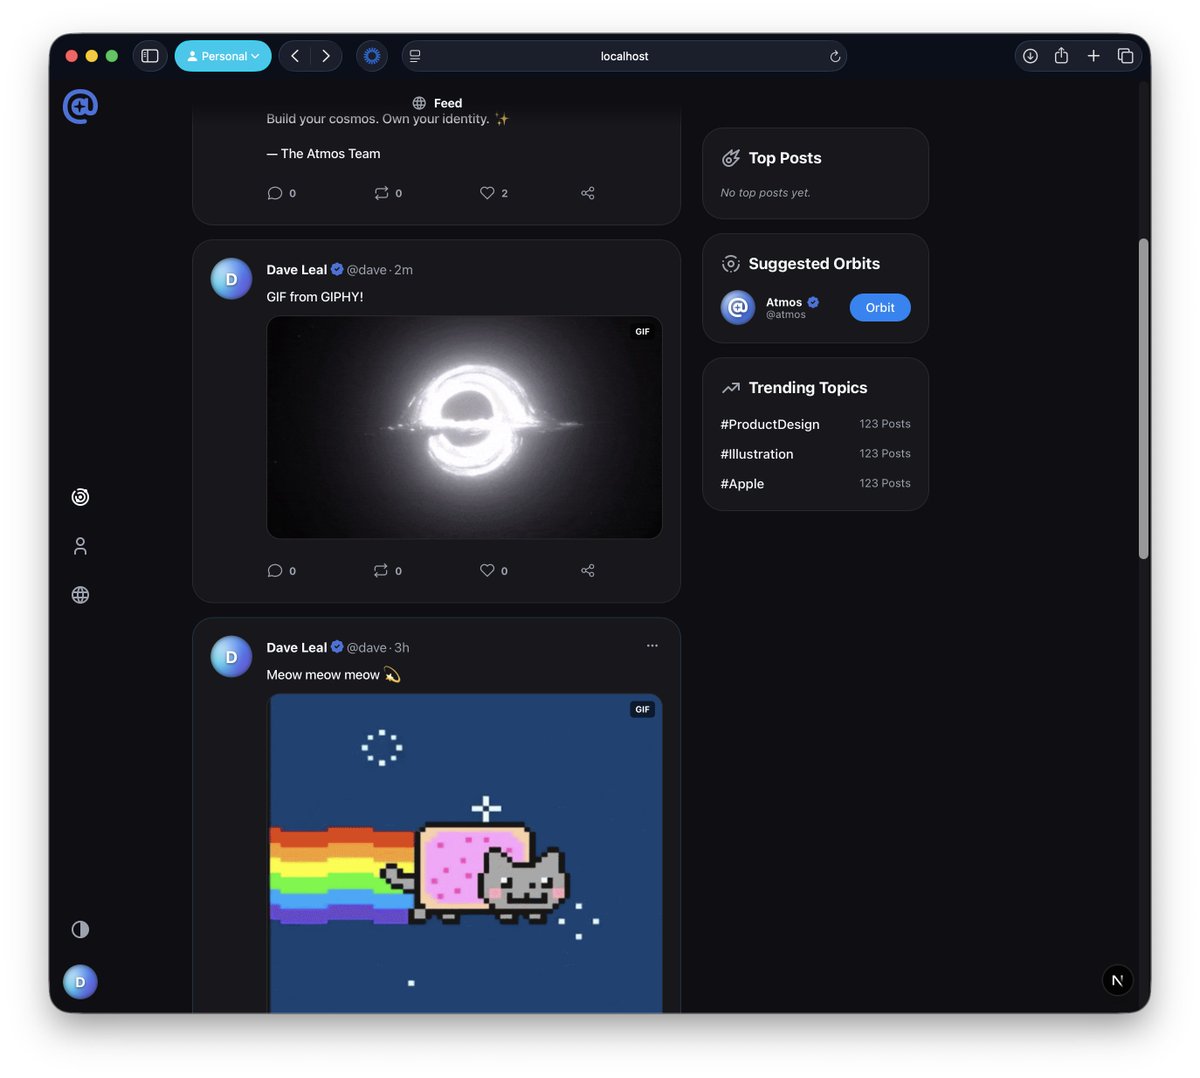1200x1078 pixels.
Task: Click 'No top posts yet.' text
Action: click(x=766, y=193)
